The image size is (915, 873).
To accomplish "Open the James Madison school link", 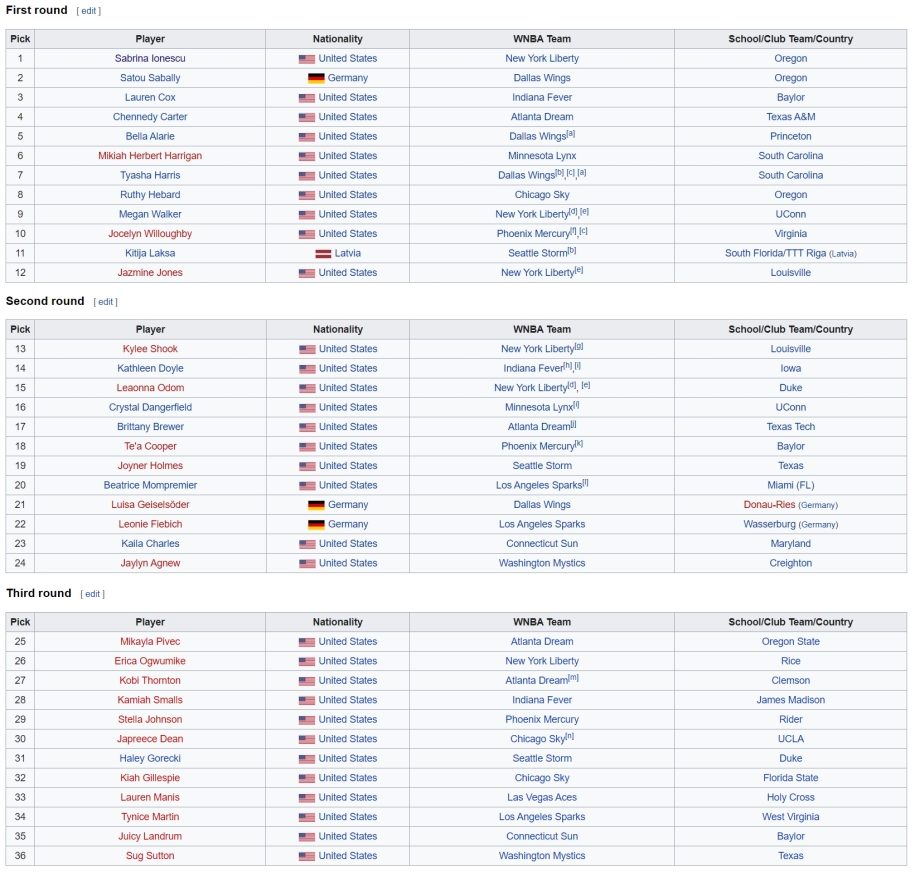I will (790, 700).
